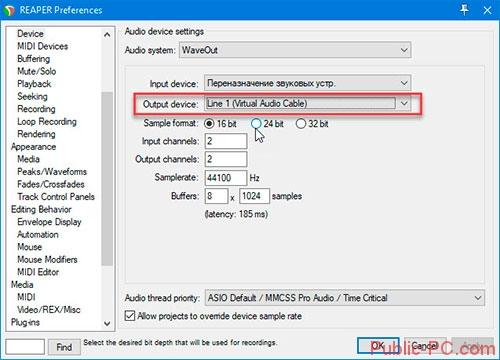
Task: Click the down arrow of the tree scrollbar
Action: [x=107, y=323]
